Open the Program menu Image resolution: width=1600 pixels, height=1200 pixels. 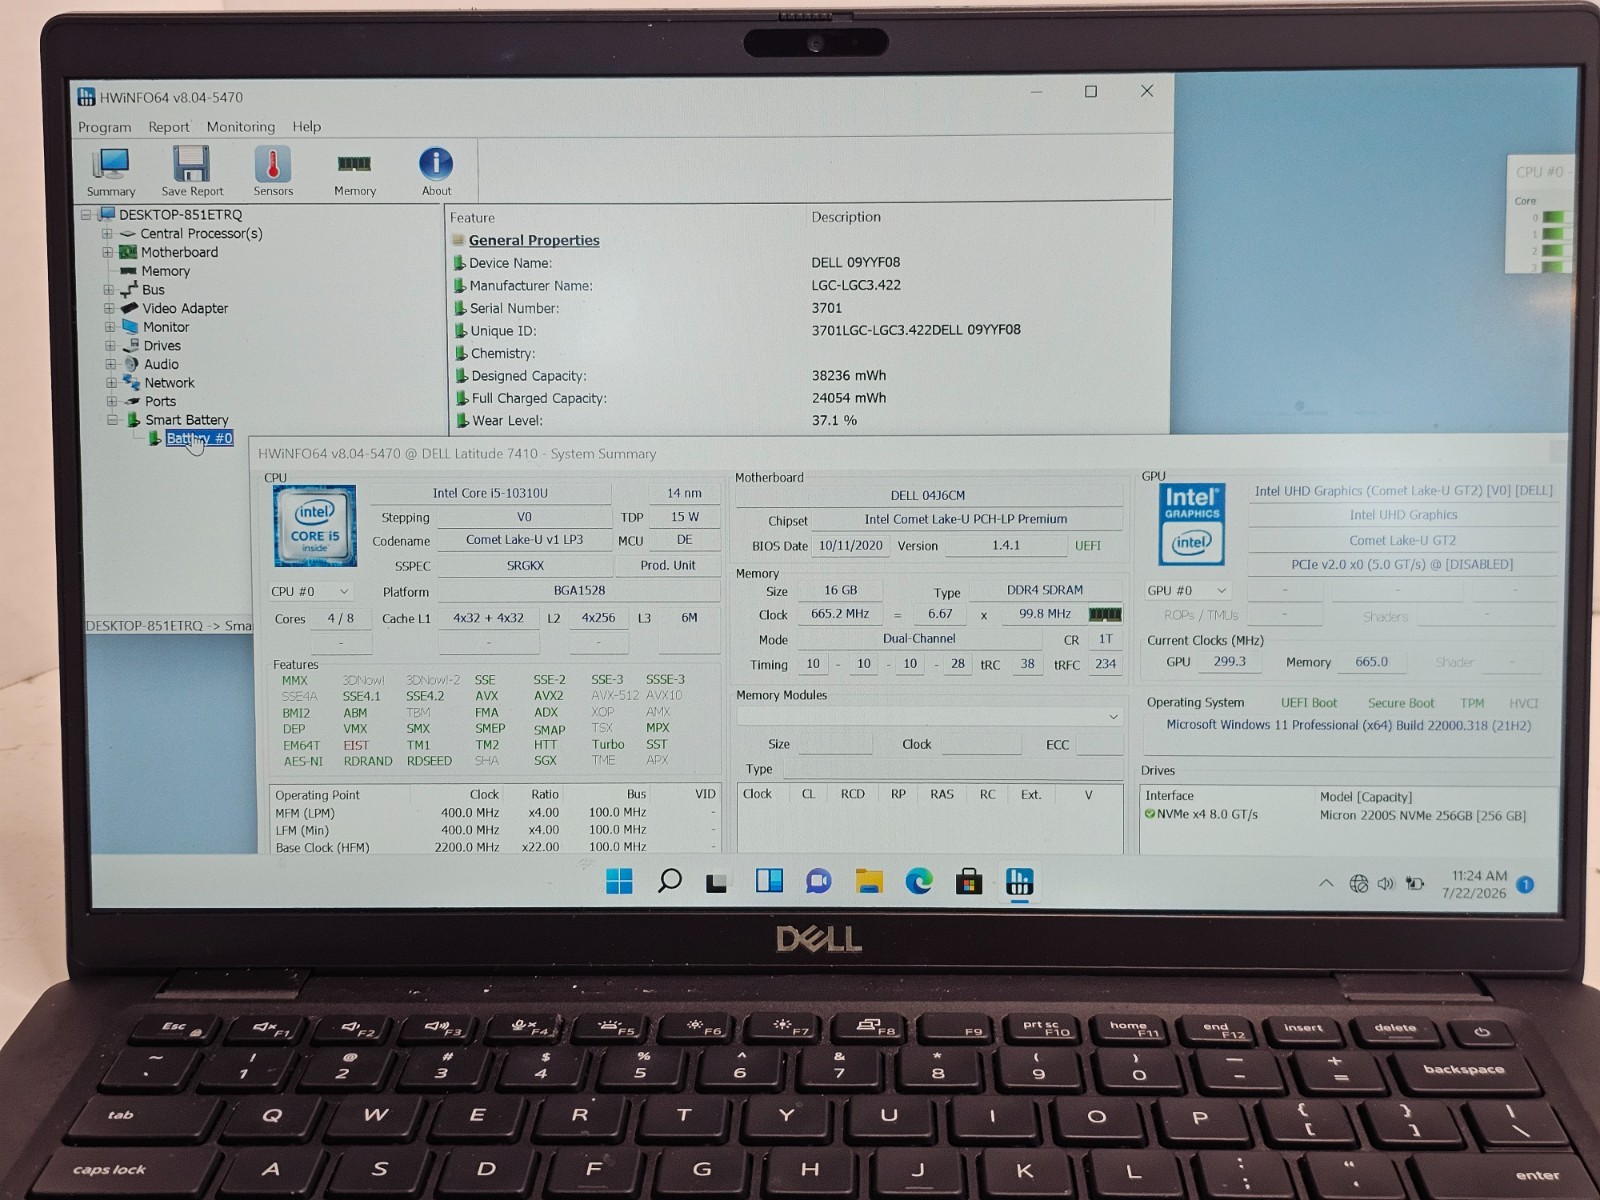click(x=104, y=127)
